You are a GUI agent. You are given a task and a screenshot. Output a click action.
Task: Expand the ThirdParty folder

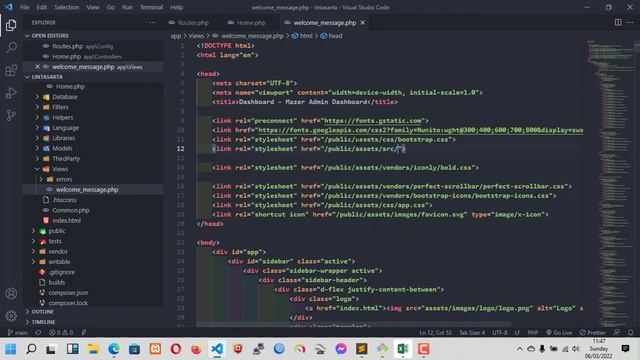point(66,158)
